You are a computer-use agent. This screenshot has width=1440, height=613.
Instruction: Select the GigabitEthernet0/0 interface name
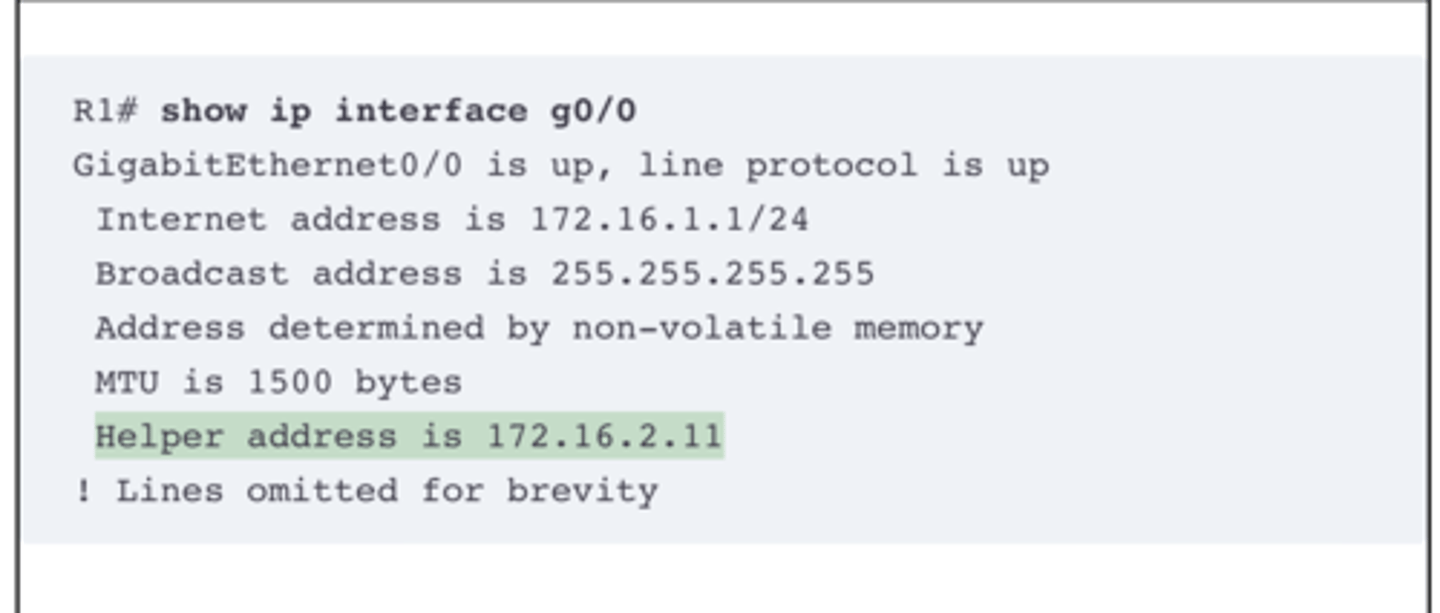click(267, 164)
